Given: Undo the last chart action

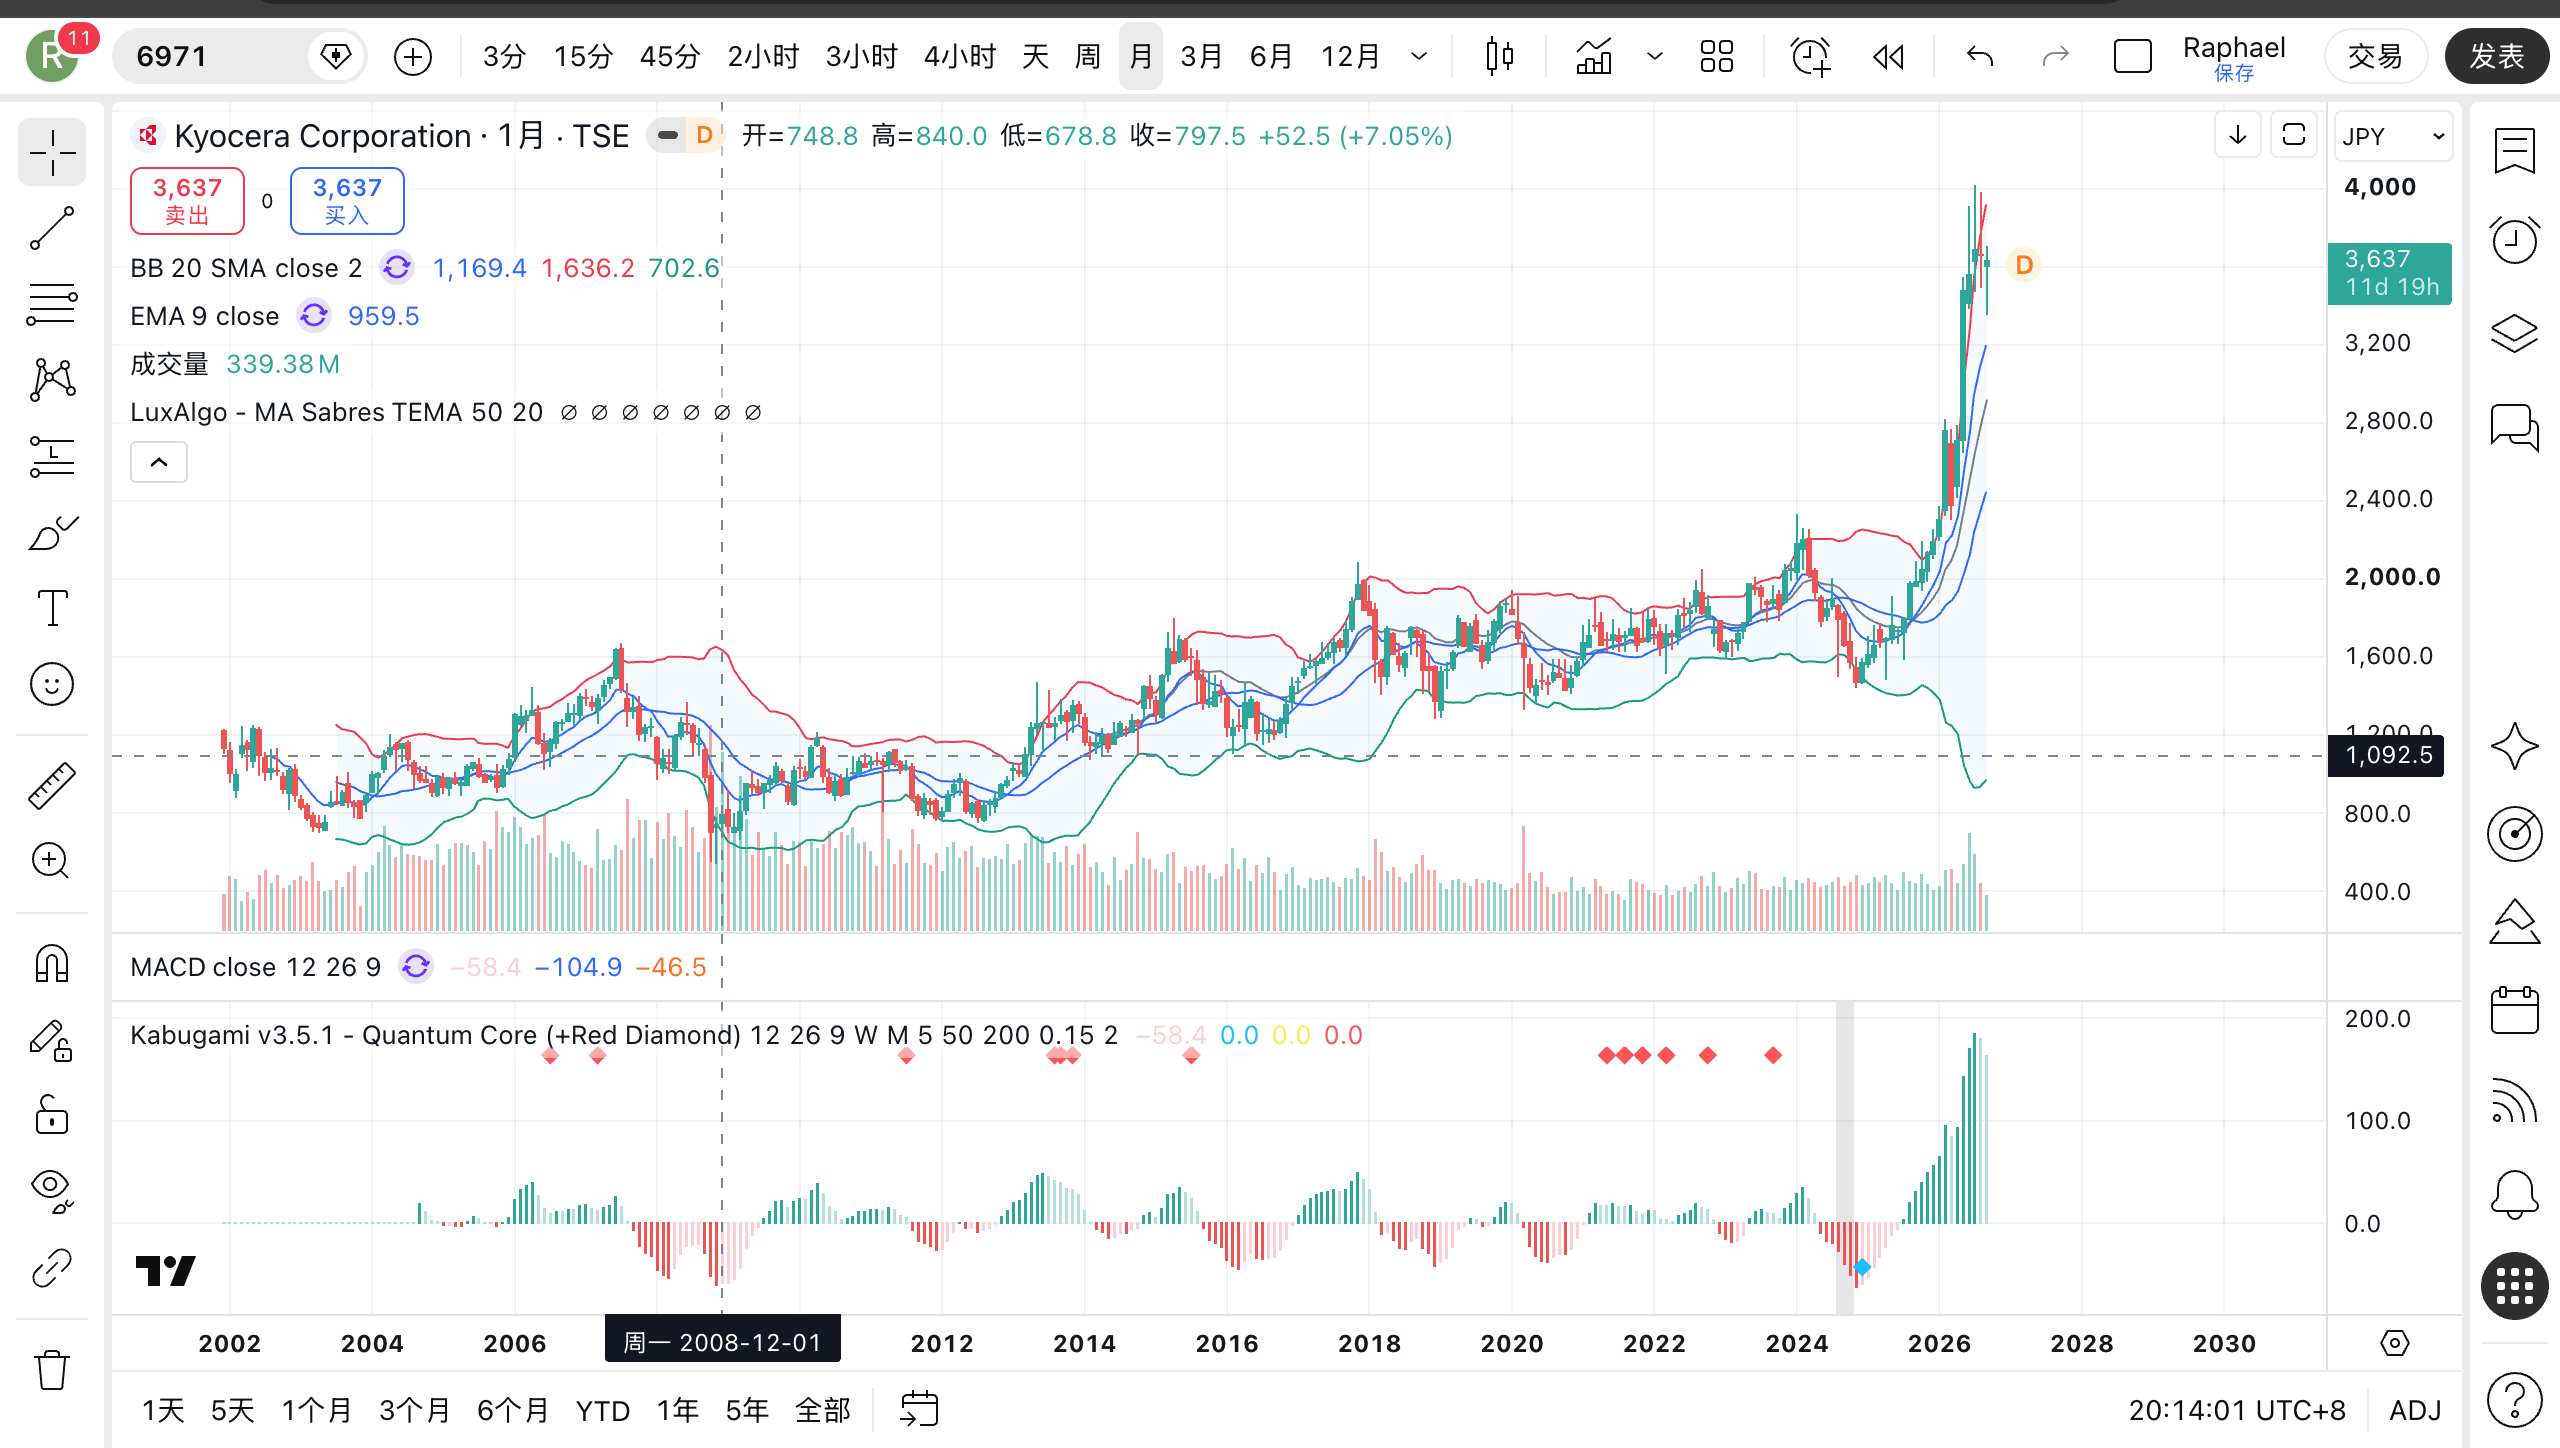Looking at the screenshot, I should pos(1980,56).
